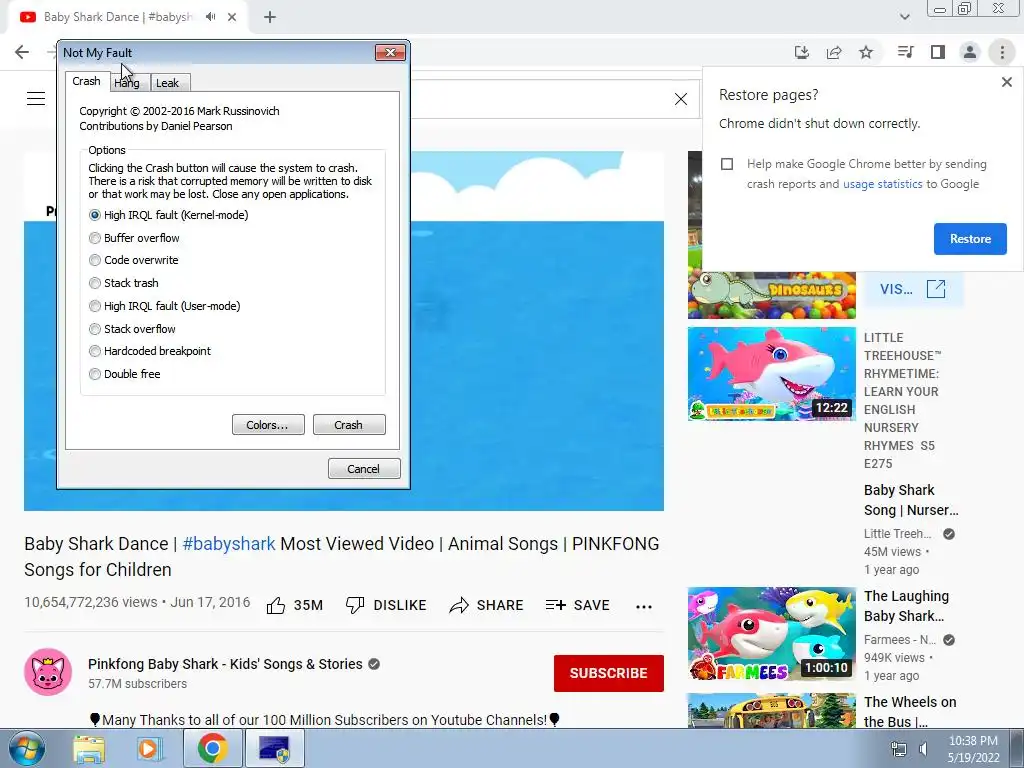The height and width of the screenshot is (768, 1024).
Task: Open more actions ellipsis under video
Action: [x=644, y=607]
